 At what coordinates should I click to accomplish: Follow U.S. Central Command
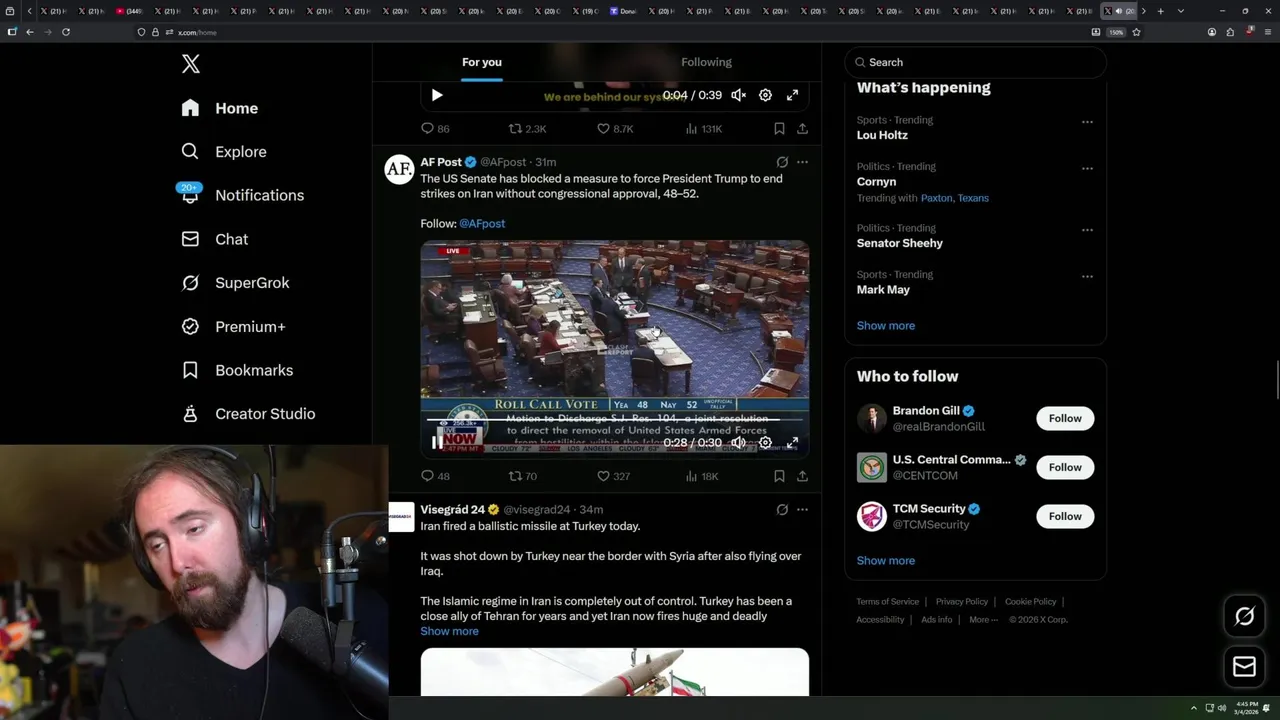pyautogui.click(x=1065, y=468)
